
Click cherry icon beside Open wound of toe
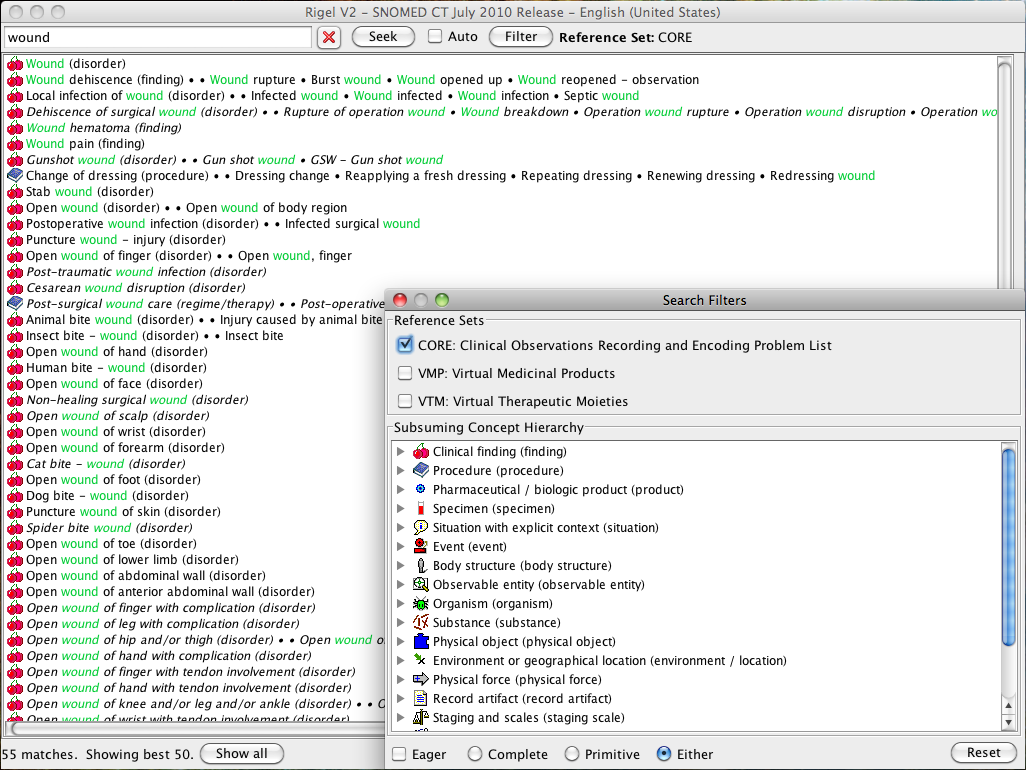15,544
